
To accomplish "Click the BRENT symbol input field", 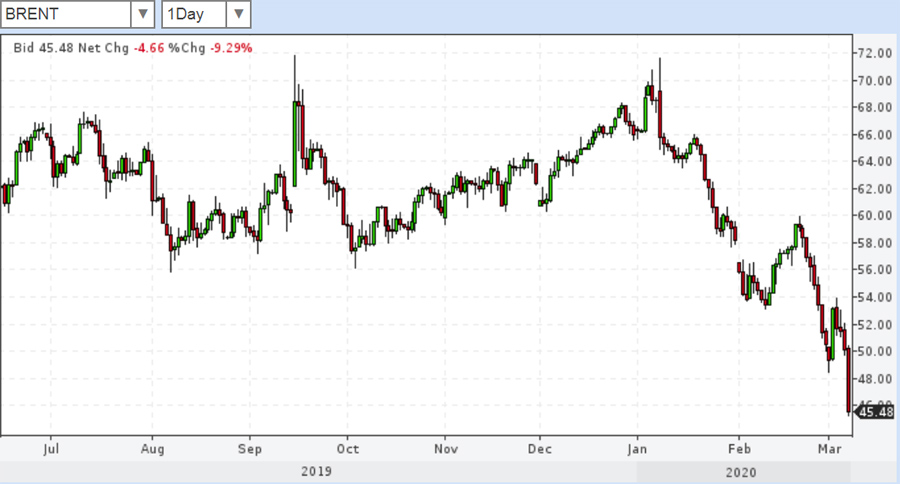I will 66,14.
